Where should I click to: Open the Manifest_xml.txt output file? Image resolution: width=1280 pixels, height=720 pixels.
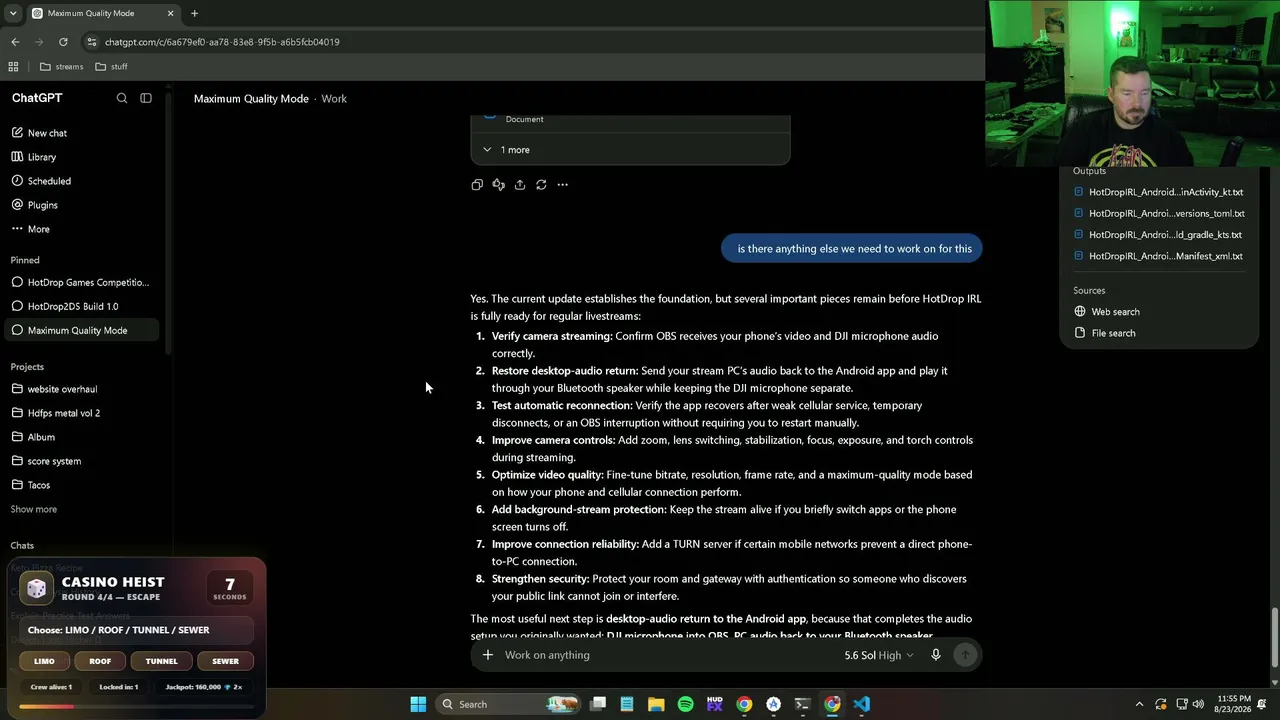[x=1159, y=256]
